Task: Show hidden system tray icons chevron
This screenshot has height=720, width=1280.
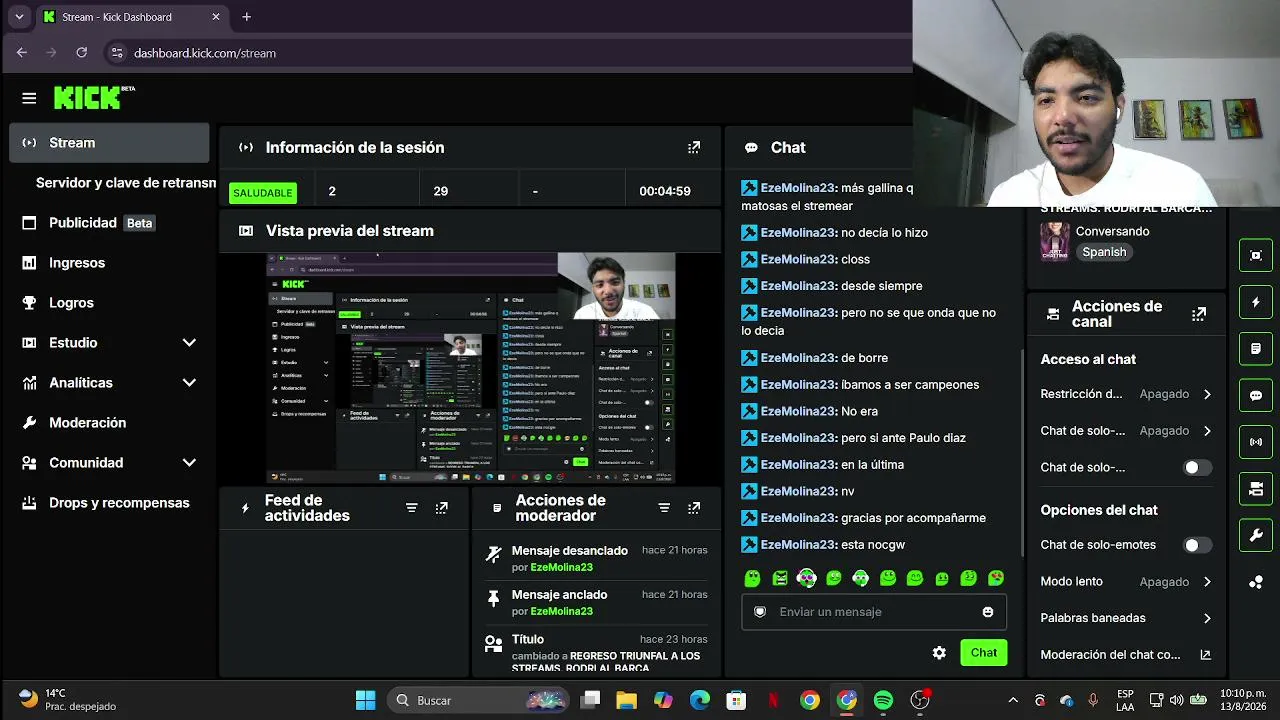Action: [1013, 700]
